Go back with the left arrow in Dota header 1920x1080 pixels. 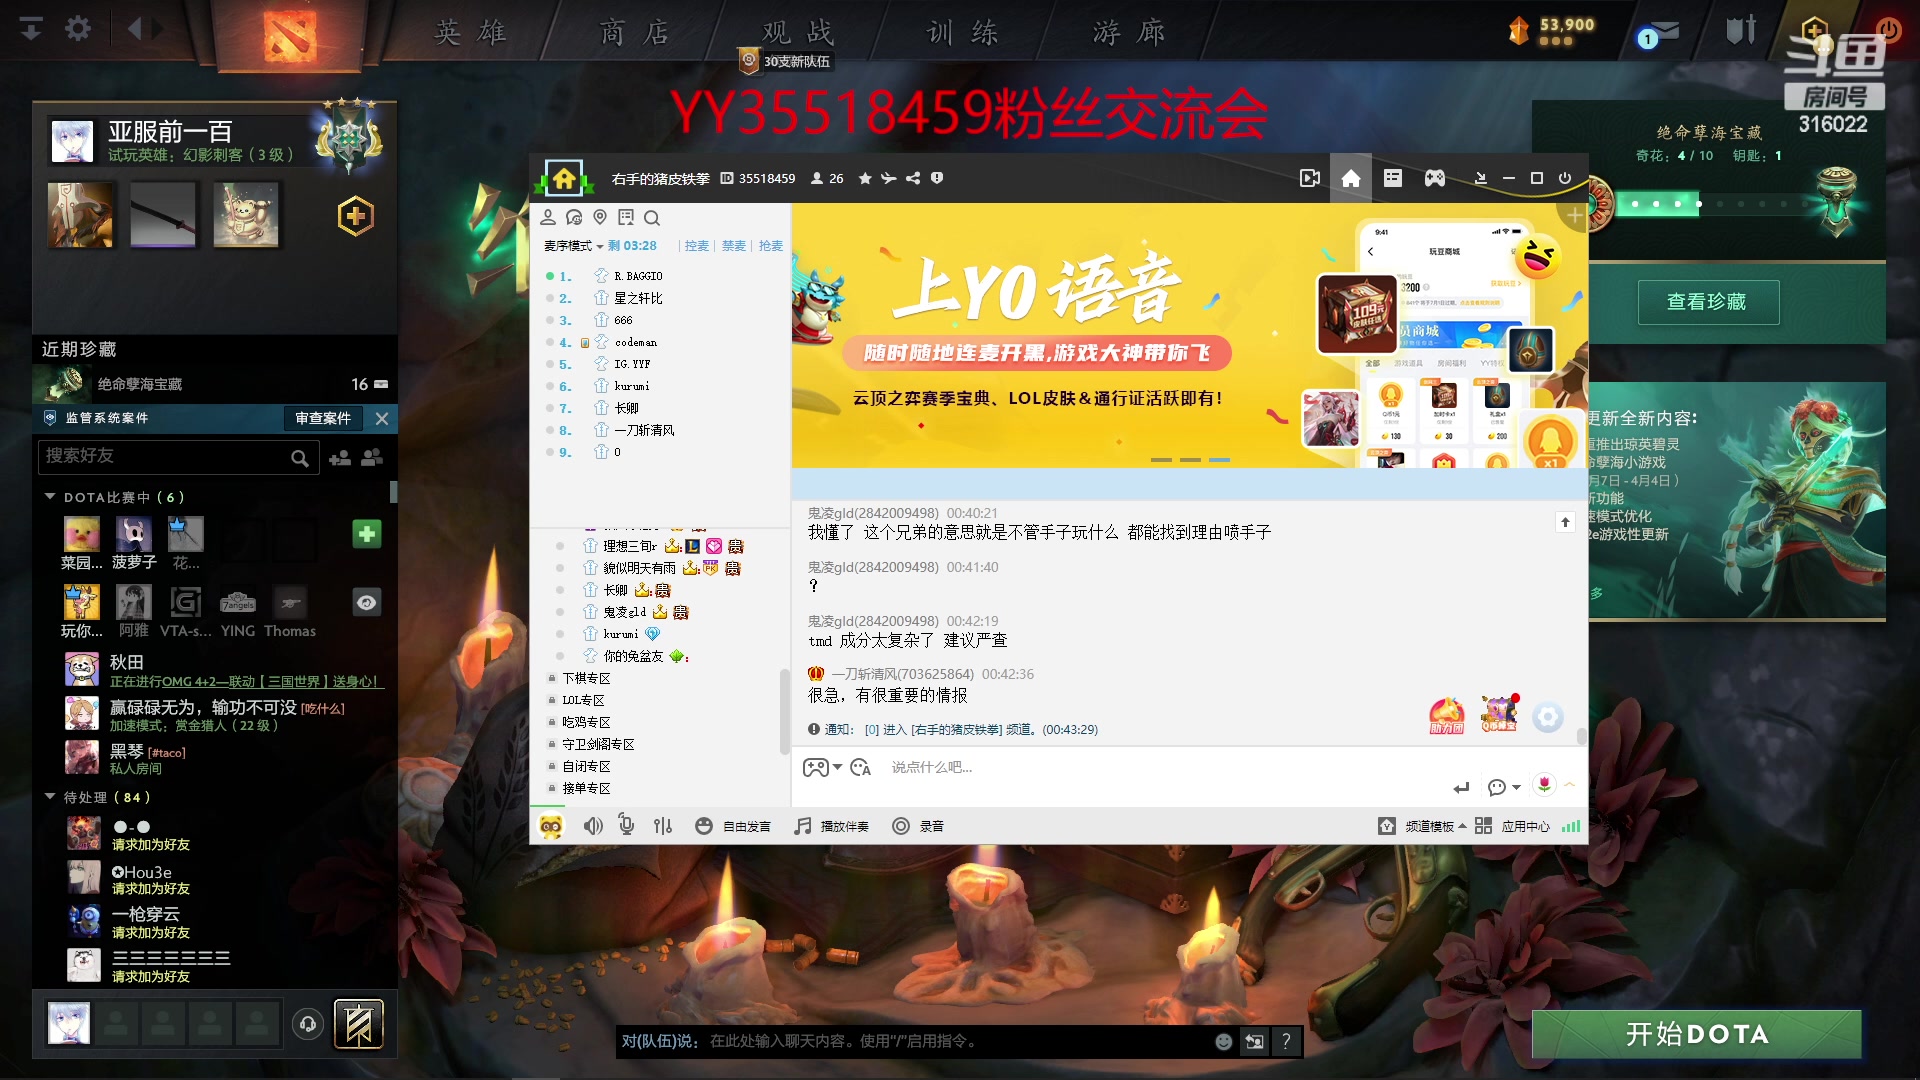coord(134,28)
